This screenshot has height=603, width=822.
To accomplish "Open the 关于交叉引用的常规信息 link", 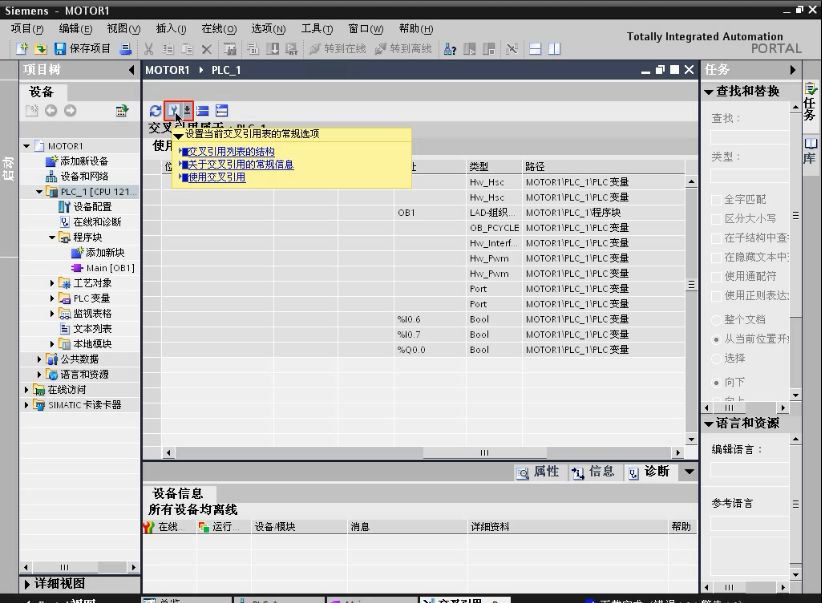I will (241, 164).
